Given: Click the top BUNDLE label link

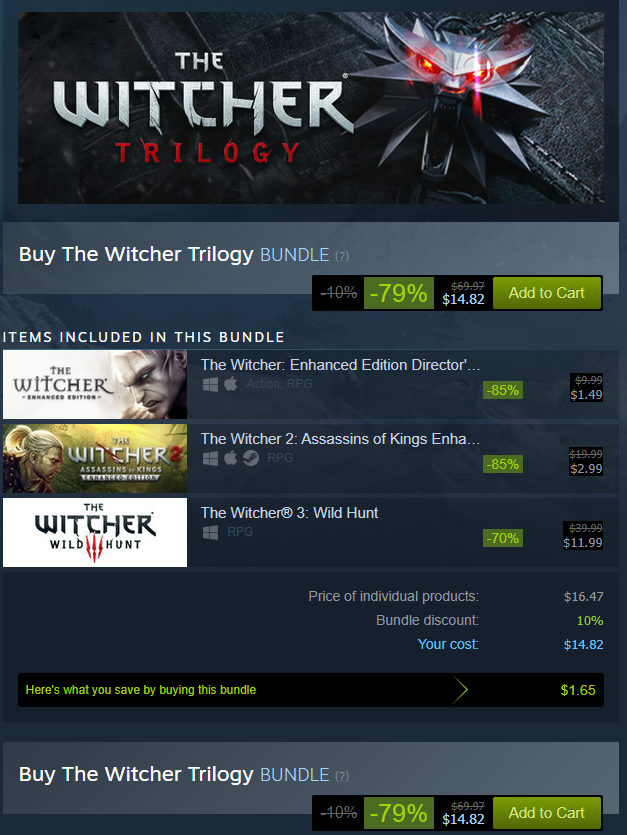Looking at the screenshot, I should 295,255.
